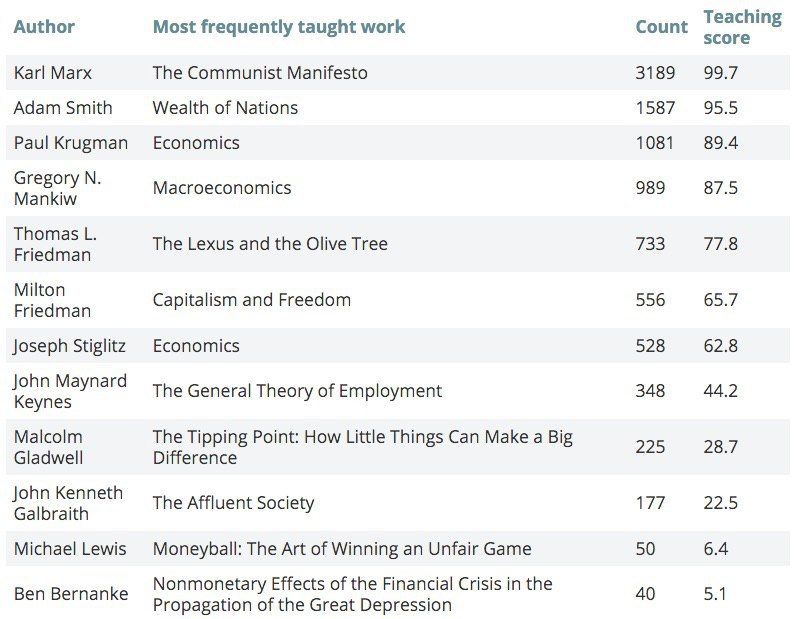Click the Moneyball work title
This screenshot has height=619, width=795.
pos(342,549)
